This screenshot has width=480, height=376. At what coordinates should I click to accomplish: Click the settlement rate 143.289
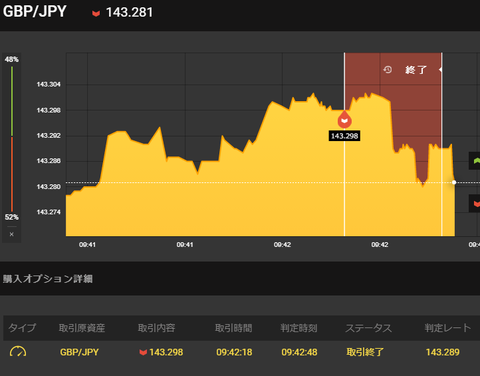[x=443, y=352]
